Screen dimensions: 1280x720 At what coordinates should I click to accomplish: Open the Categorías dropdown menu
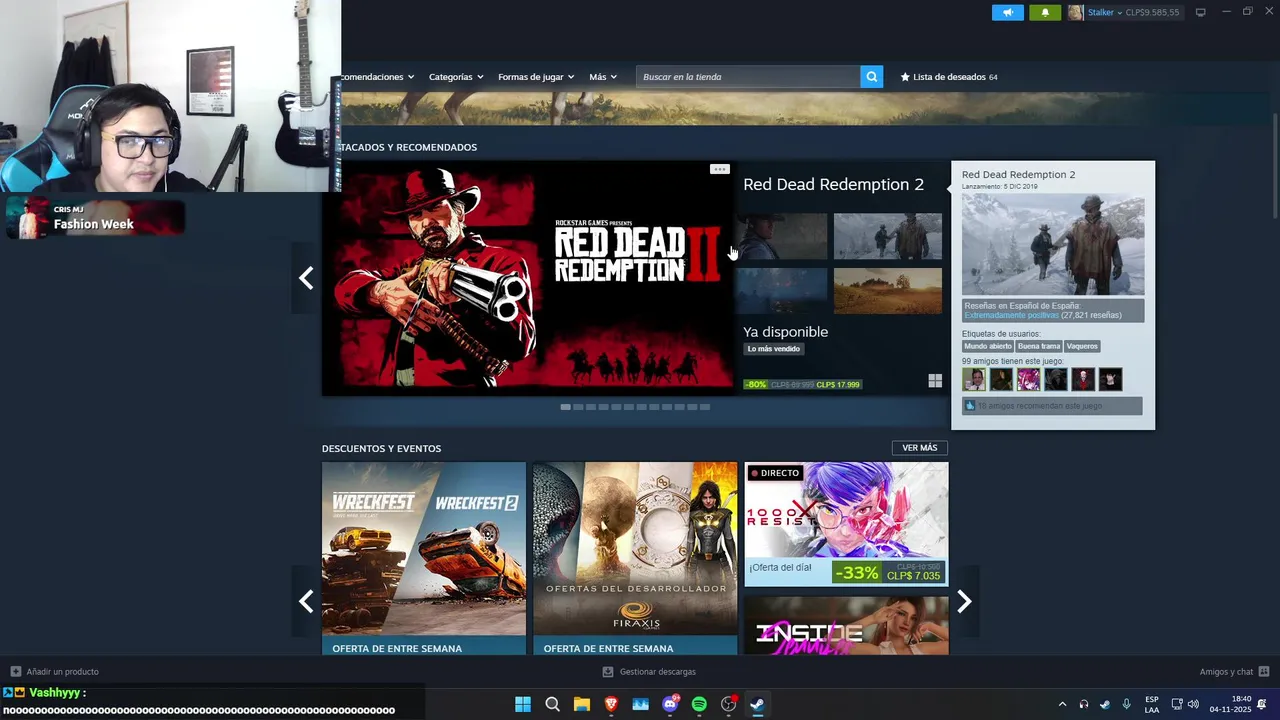click(x=456, y=77)
